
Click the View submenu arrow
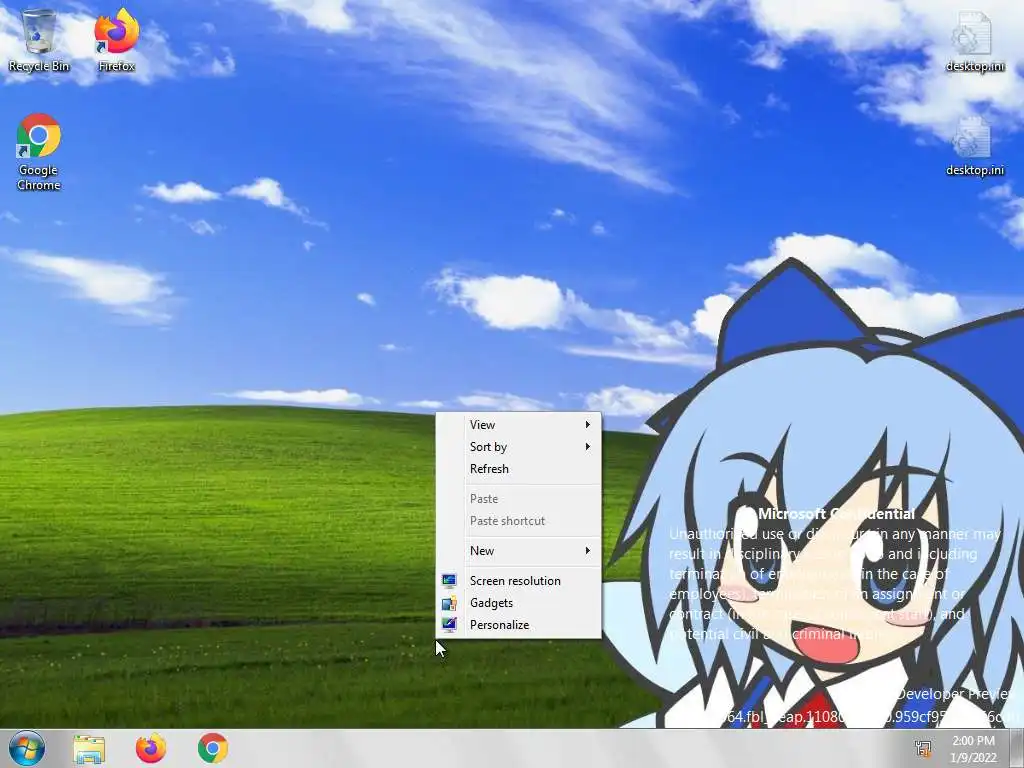coord(588,424)
